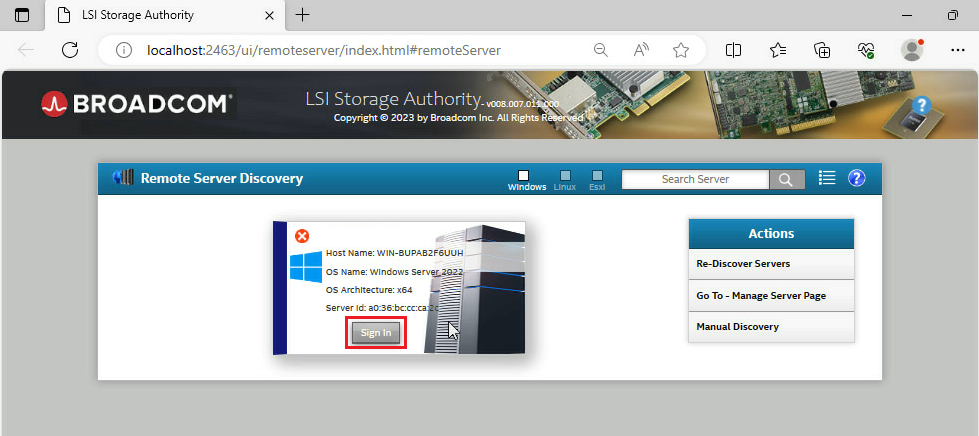Click the red X icon on server card
Image resolution: width=979 pixels, height=436 pixels.
(x=302, y=236)
